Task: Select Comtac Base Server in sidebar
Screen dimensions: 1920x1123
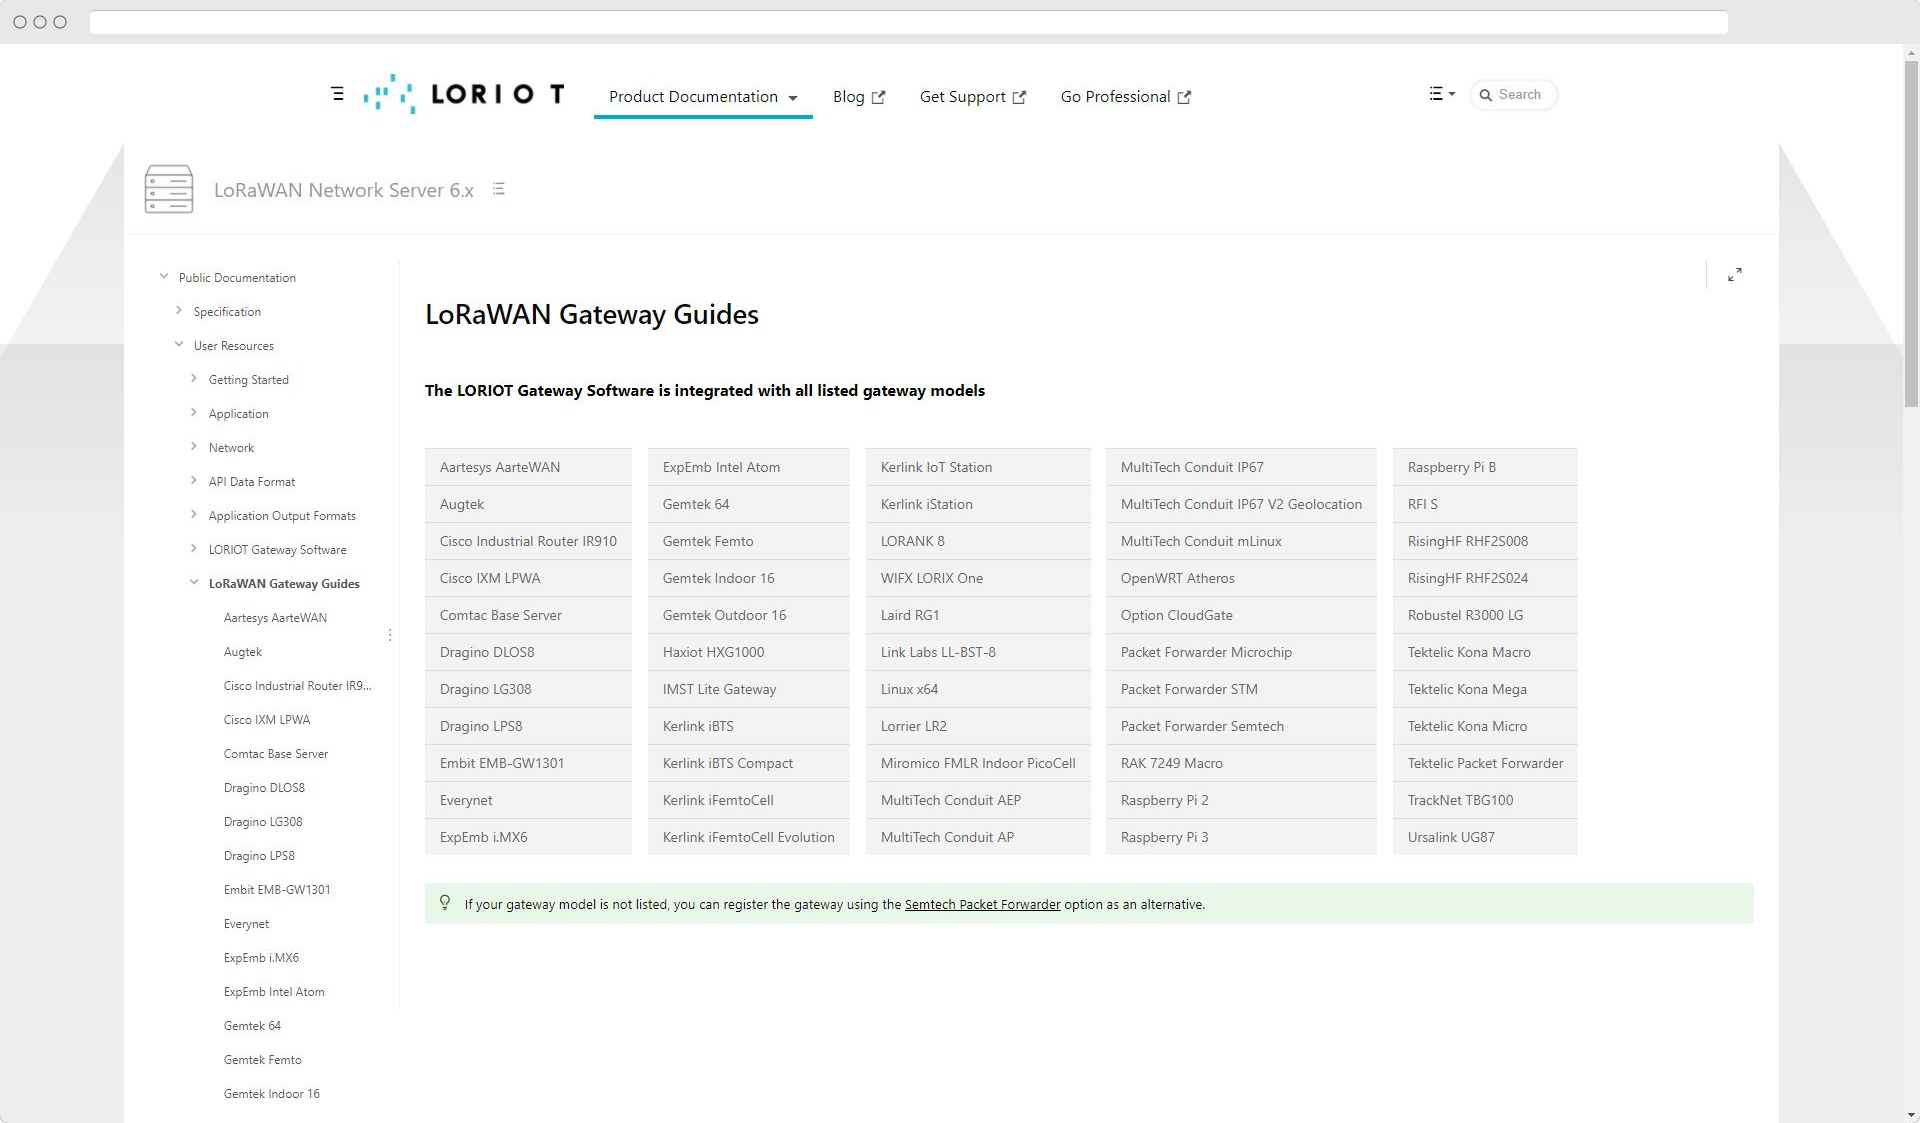Action: tap(276, 754)
